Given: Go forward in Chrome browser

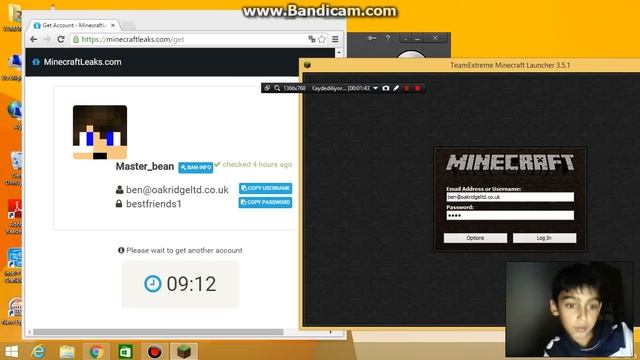Looking at the screenshot, I should (47, 39).
